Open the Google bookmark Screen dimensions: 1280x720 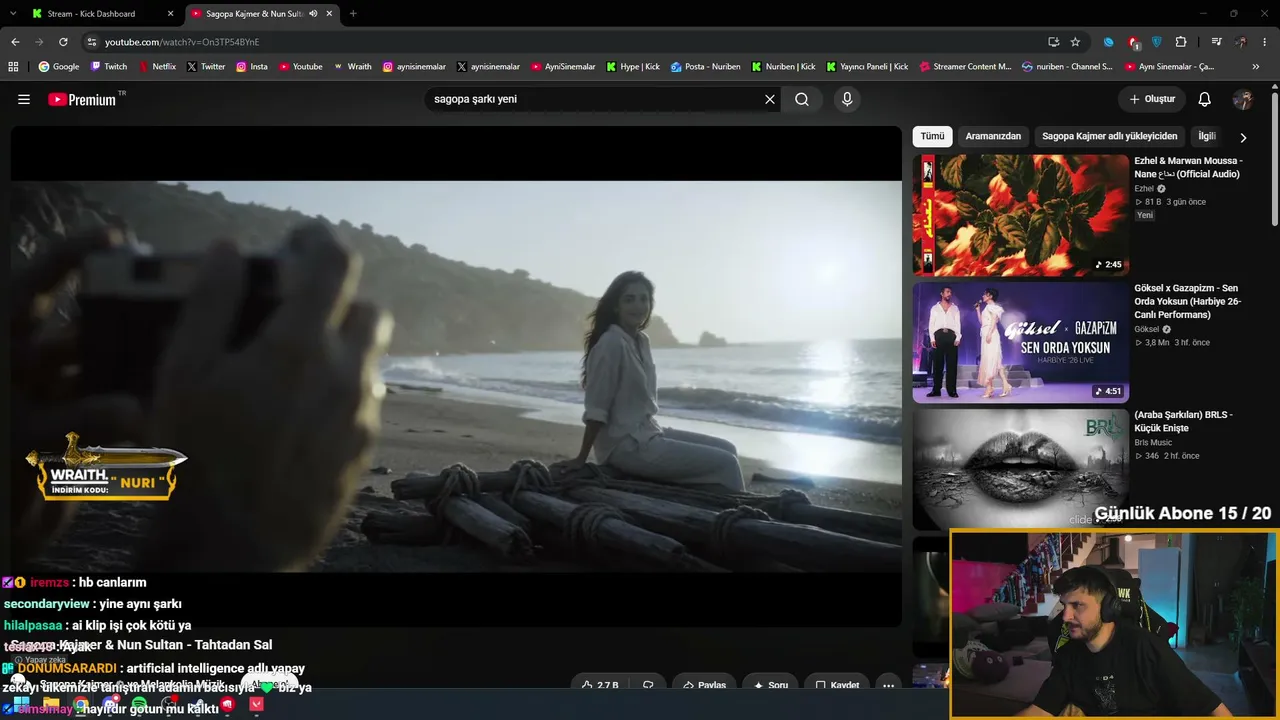pyautogui.click(x=59, y=67)
